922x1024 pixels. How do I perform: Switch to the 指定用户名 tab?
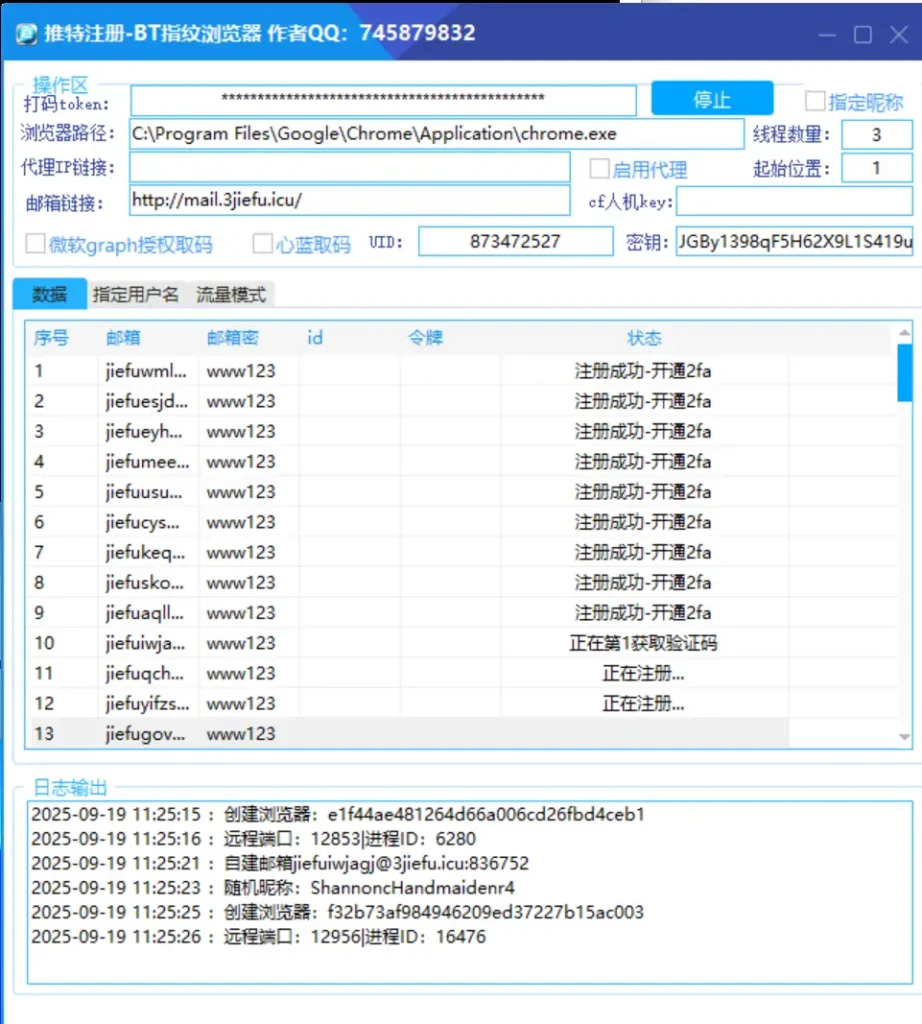[136, 295]
